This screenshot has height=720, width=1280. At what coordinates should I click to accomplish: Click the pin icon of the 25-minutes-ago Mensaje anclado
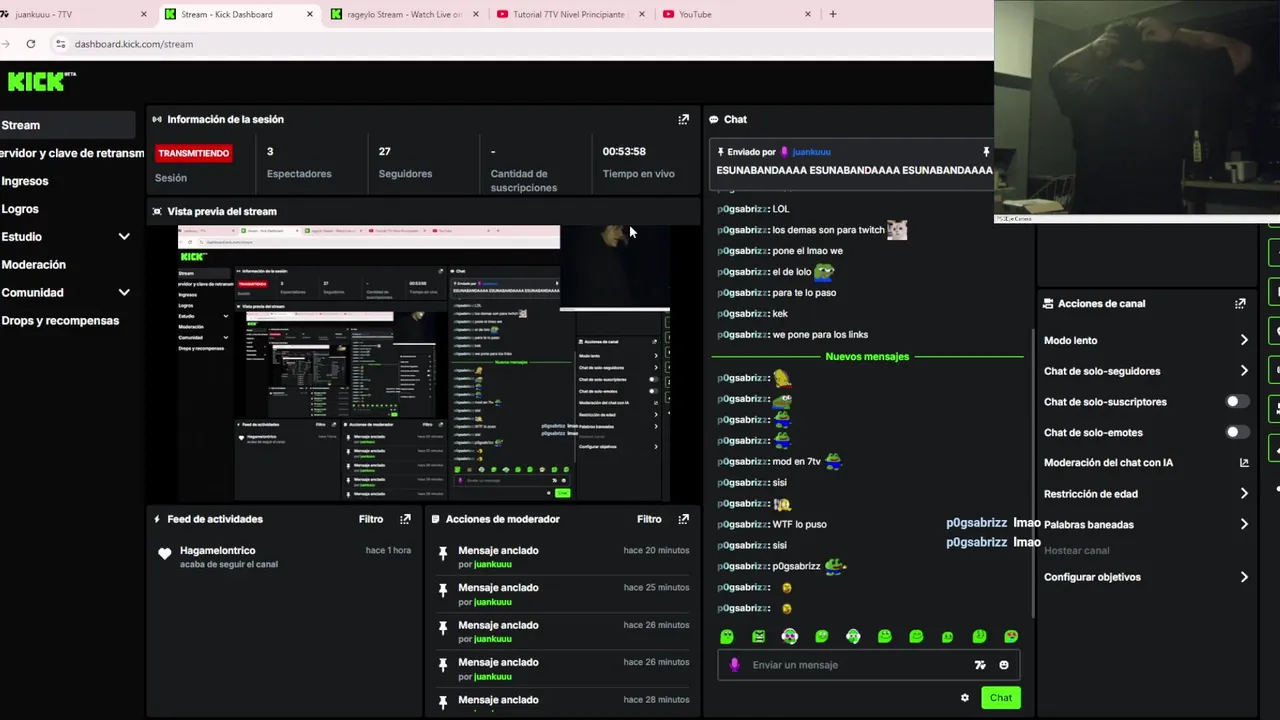(443, 590)
